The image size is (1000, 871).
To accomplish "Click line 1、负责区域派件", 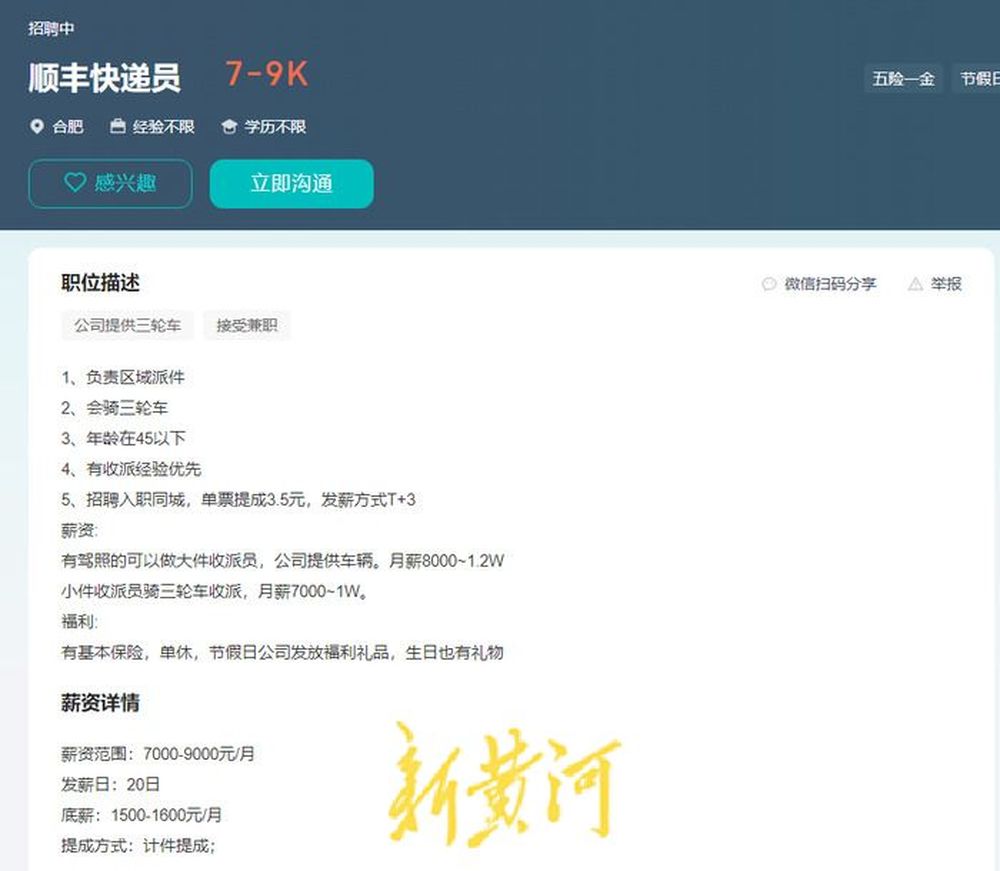I will [123, 377].
